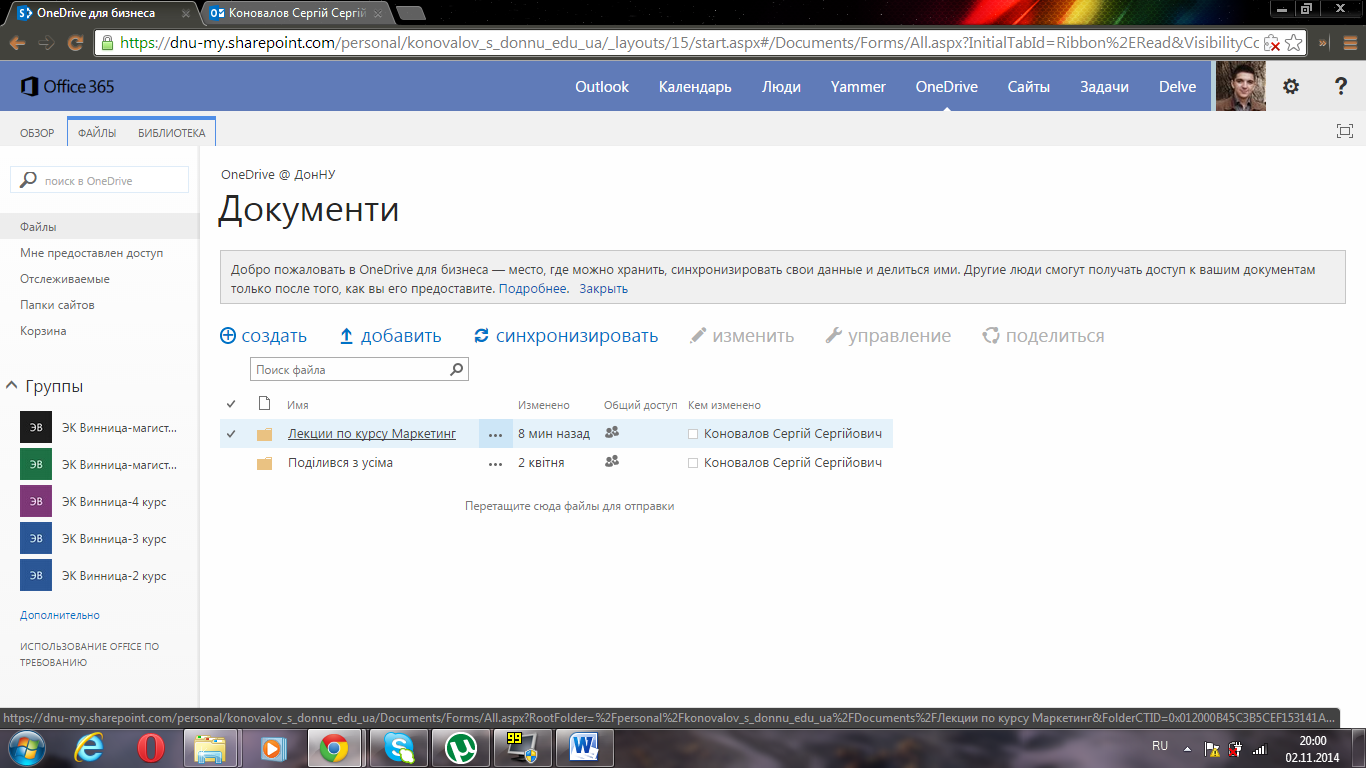The height and width of the screenshot is (768, 1366).
Task: Open Skype from the taskbar
Action: [398, 748]
